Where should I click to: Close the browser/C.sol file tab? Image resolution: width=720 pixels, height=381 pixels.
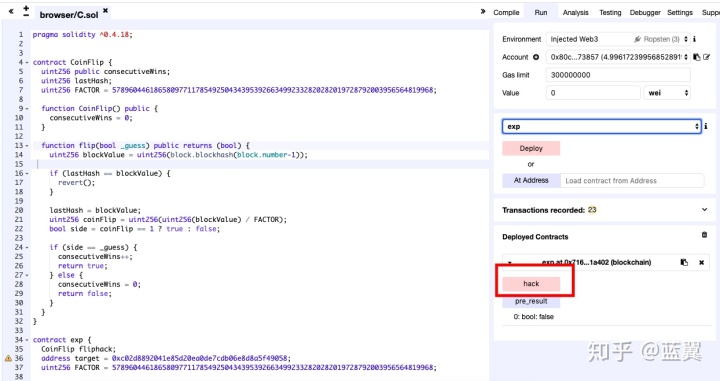tap(105, 10)
